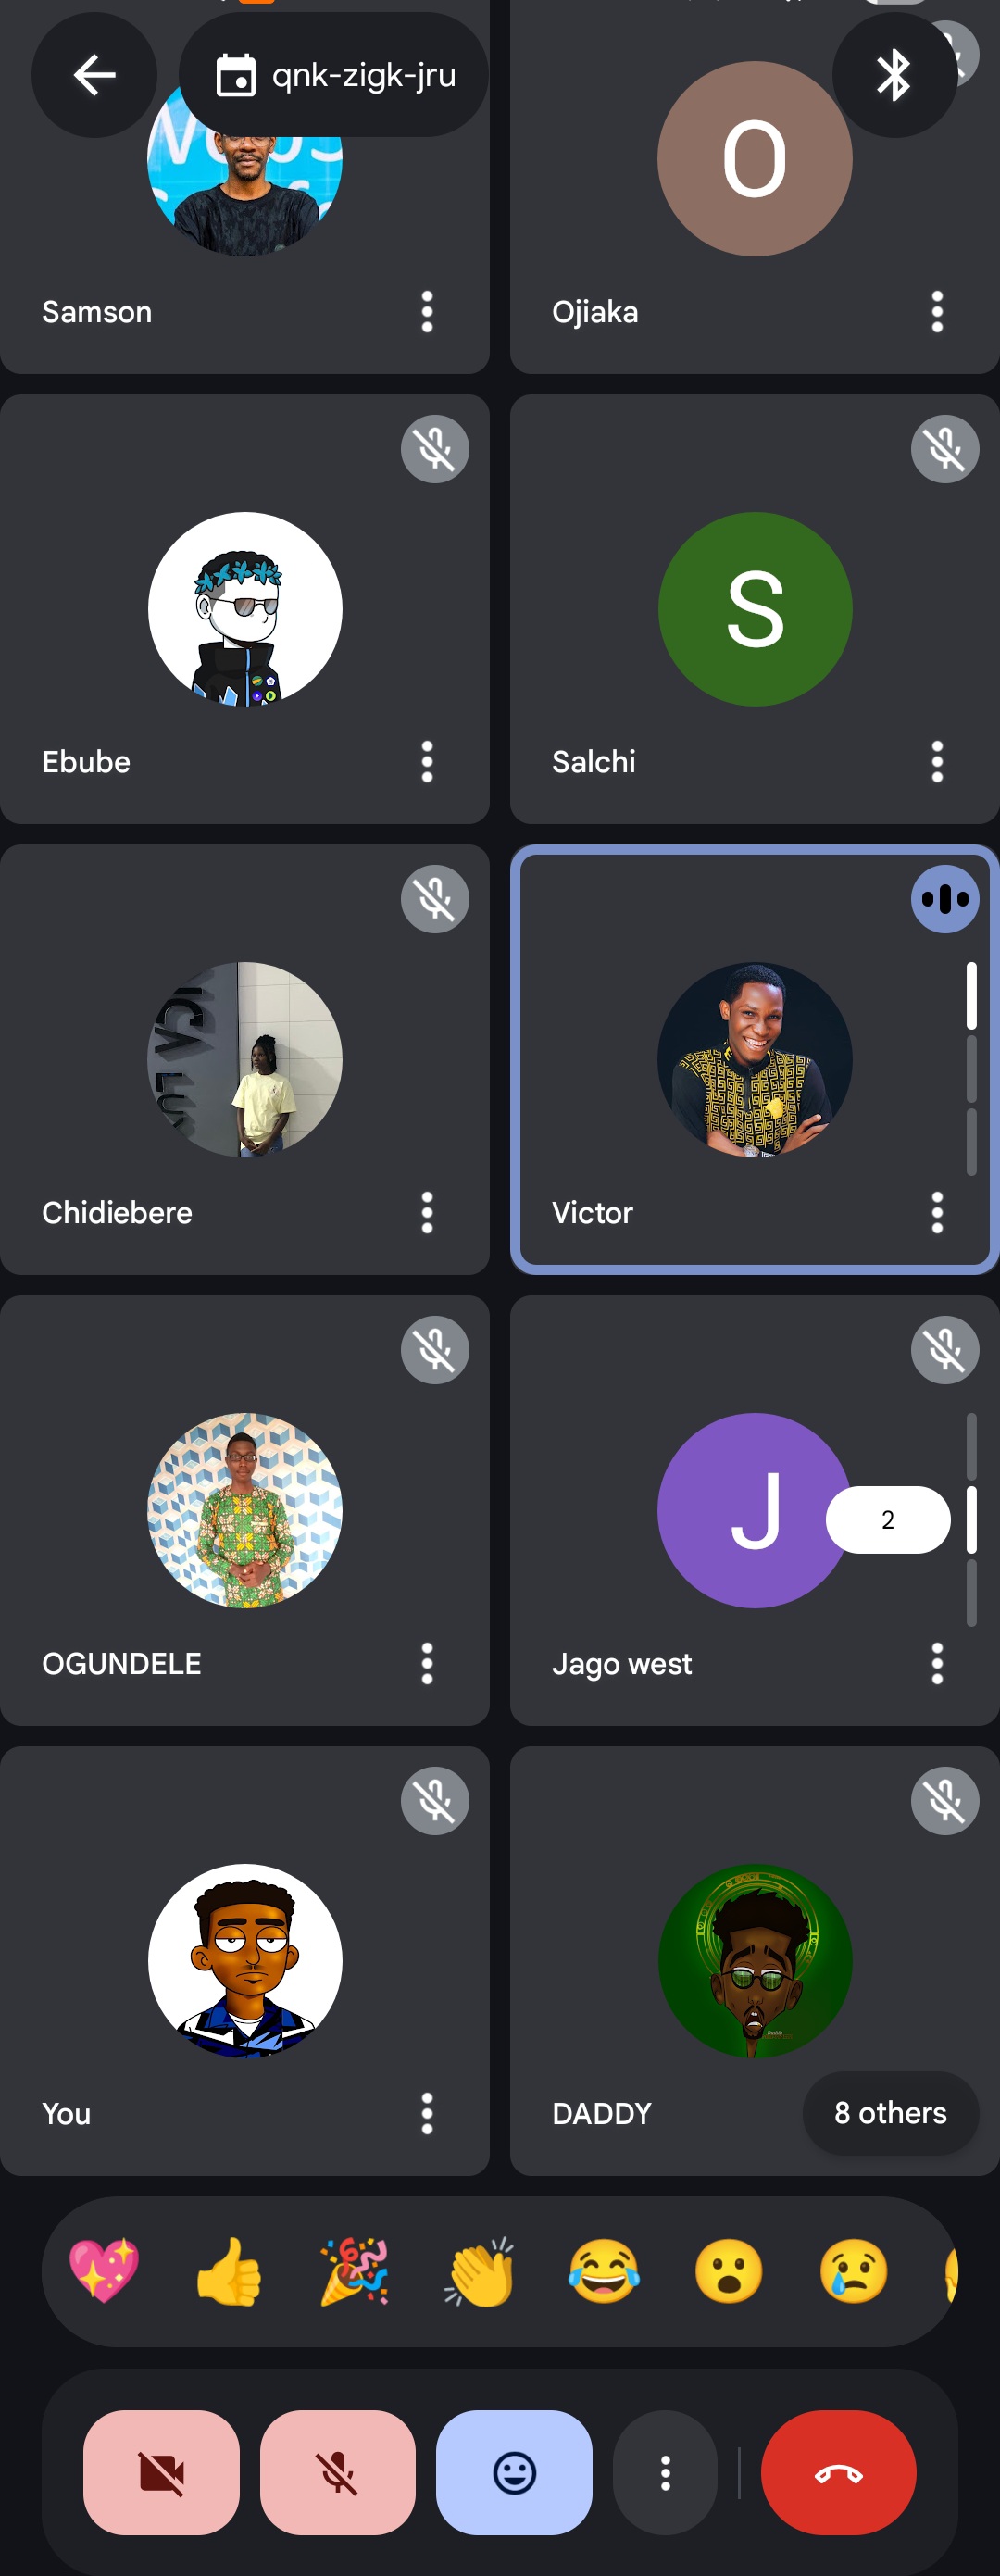Viewport: 1000px width, 2576px height.
Task: Send the crying face reaction
Action: coord(854,2270)
